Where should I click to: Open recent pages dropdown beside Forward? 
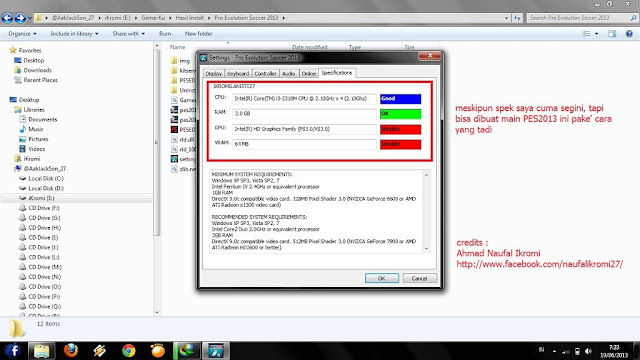tap(29, 19)
